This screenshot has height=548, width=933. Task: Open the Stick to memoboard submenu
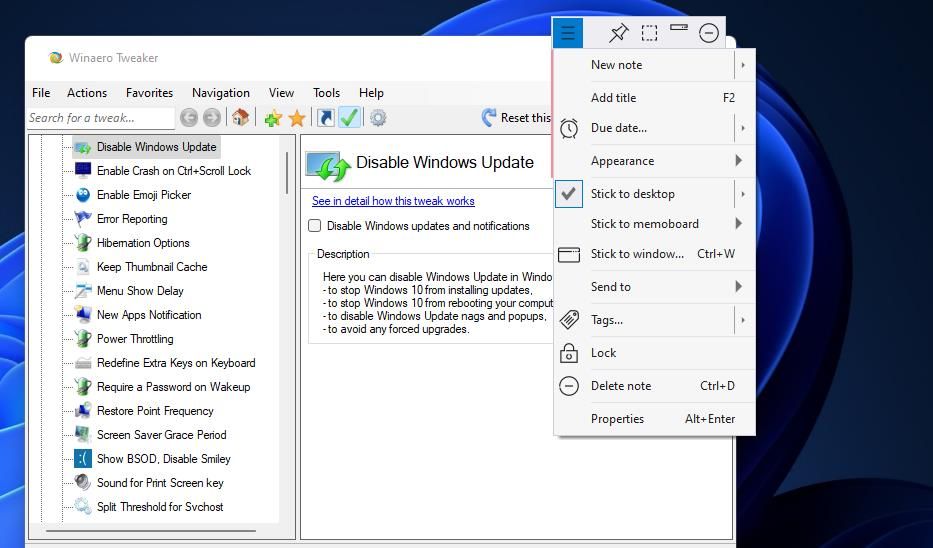655,224
